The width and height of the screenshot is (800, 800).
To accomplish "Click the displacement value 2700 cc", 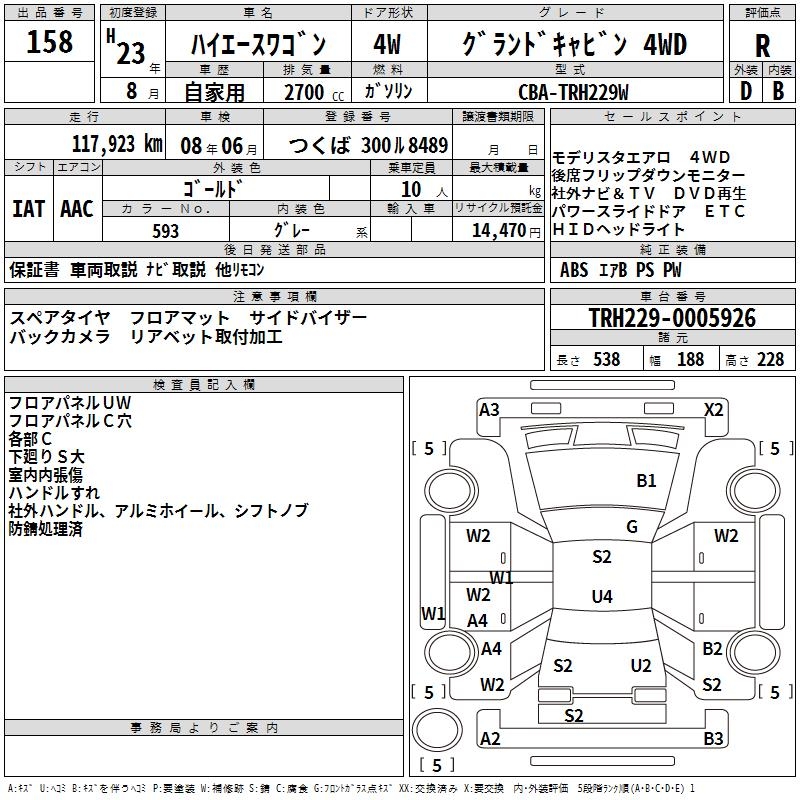I will [314, 92].
